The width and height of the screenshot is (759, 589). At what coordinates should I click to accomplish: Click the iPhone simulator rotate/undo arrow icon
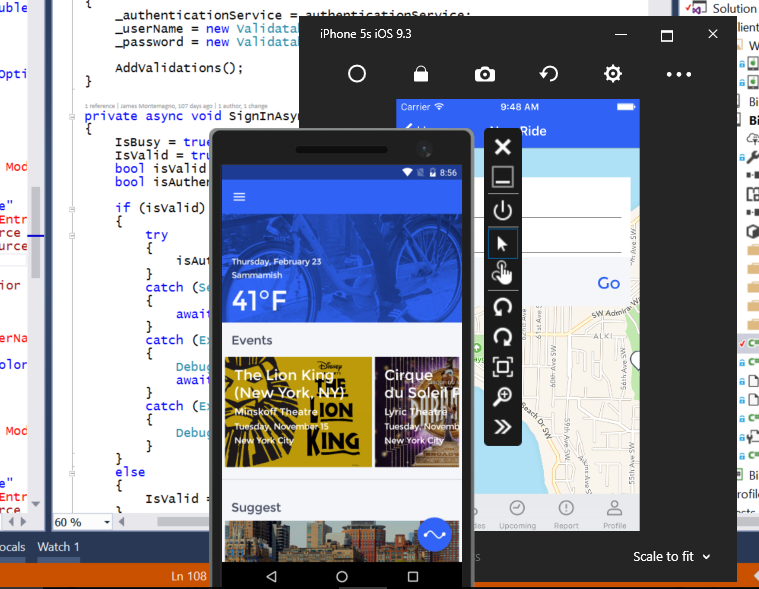coord(549,74)
